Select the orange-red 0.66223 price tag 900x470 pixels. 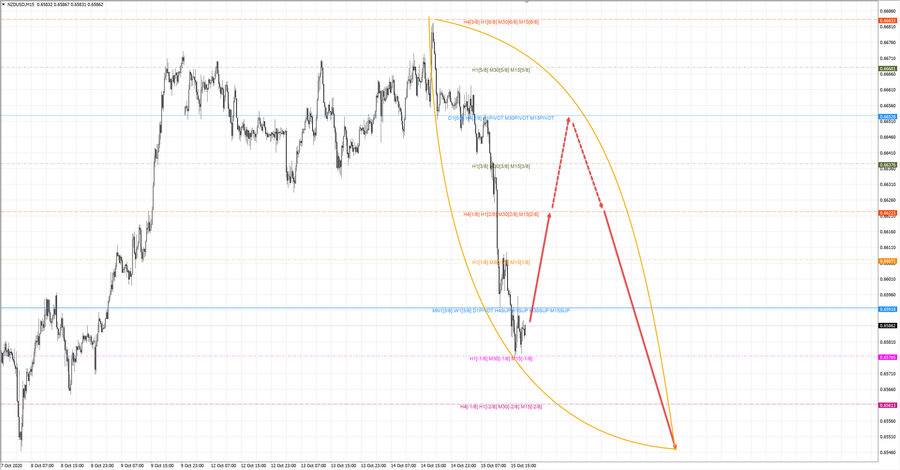click(887, 213)
